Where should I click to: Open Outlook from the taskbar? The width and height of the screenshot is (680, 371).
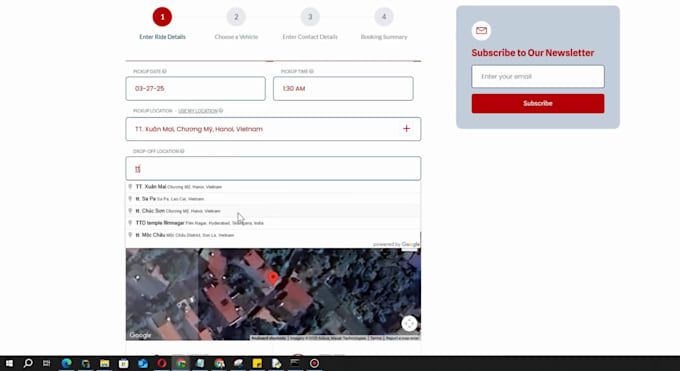pos(143,363)
